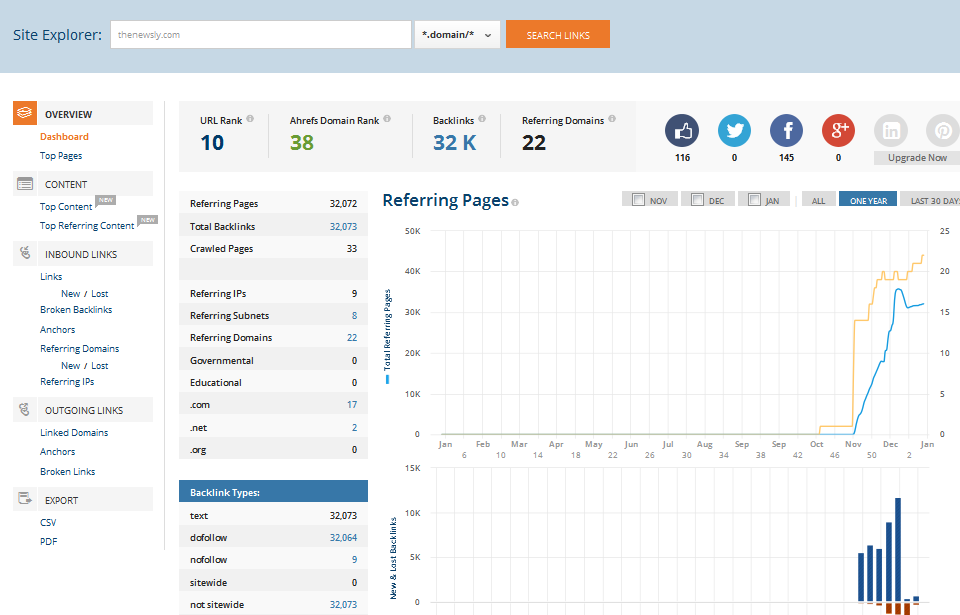Toggle the JAN checkbox
This screenshot has width=960, height=615.
pos(754,200)
